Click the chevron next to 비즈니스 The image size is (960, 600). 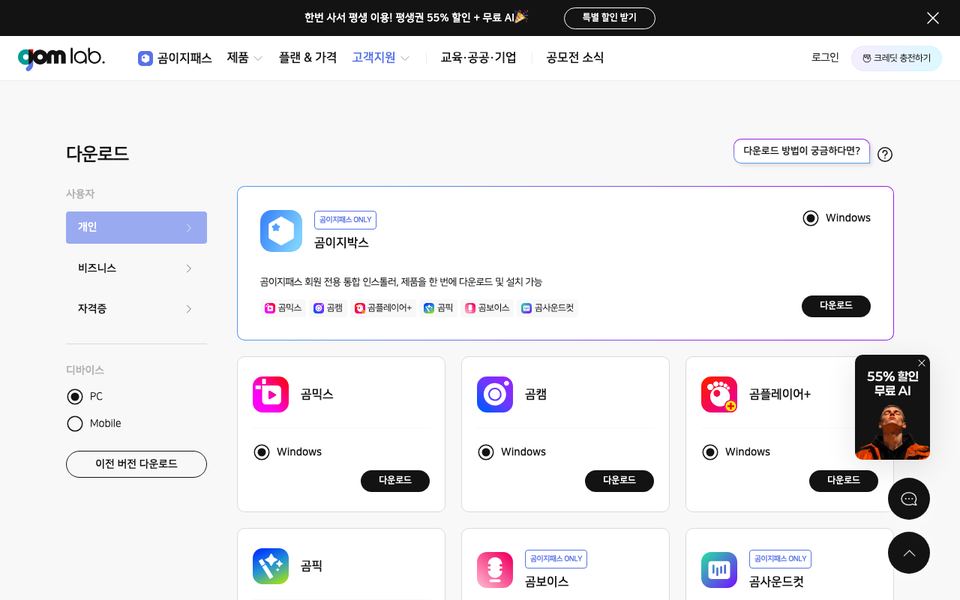pyautogui.click(x=189, y=268)
